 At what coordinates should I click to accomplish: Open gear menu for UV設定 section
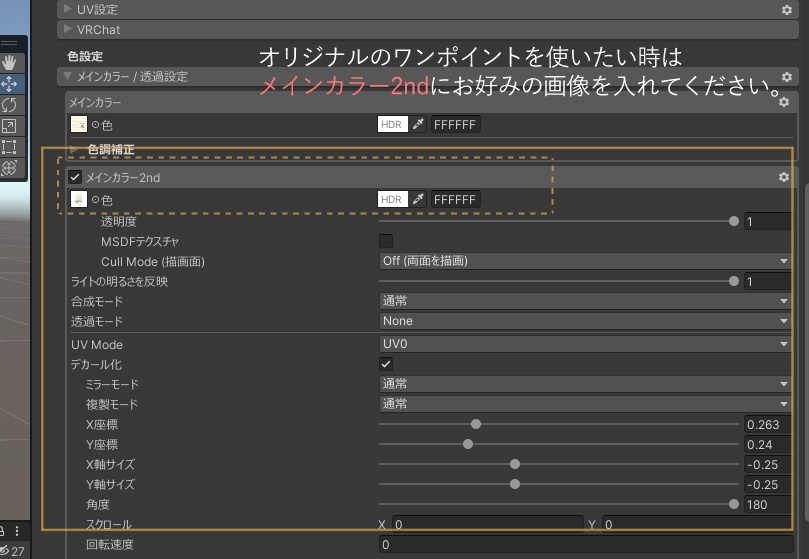tap(786, 10)
